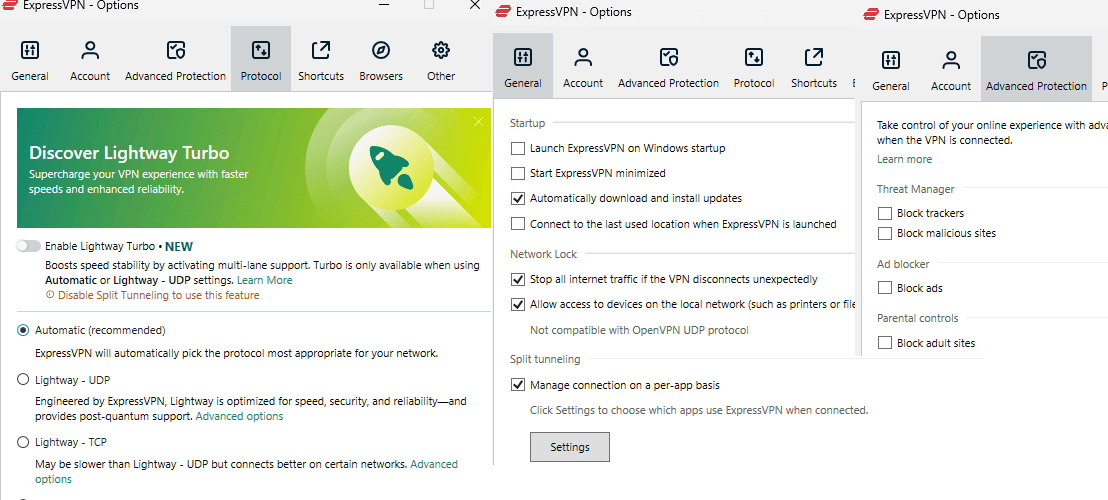Open Advanced Protection tab in left window
The width and height of the screenshot is (1108, 500).
[175, 61]
